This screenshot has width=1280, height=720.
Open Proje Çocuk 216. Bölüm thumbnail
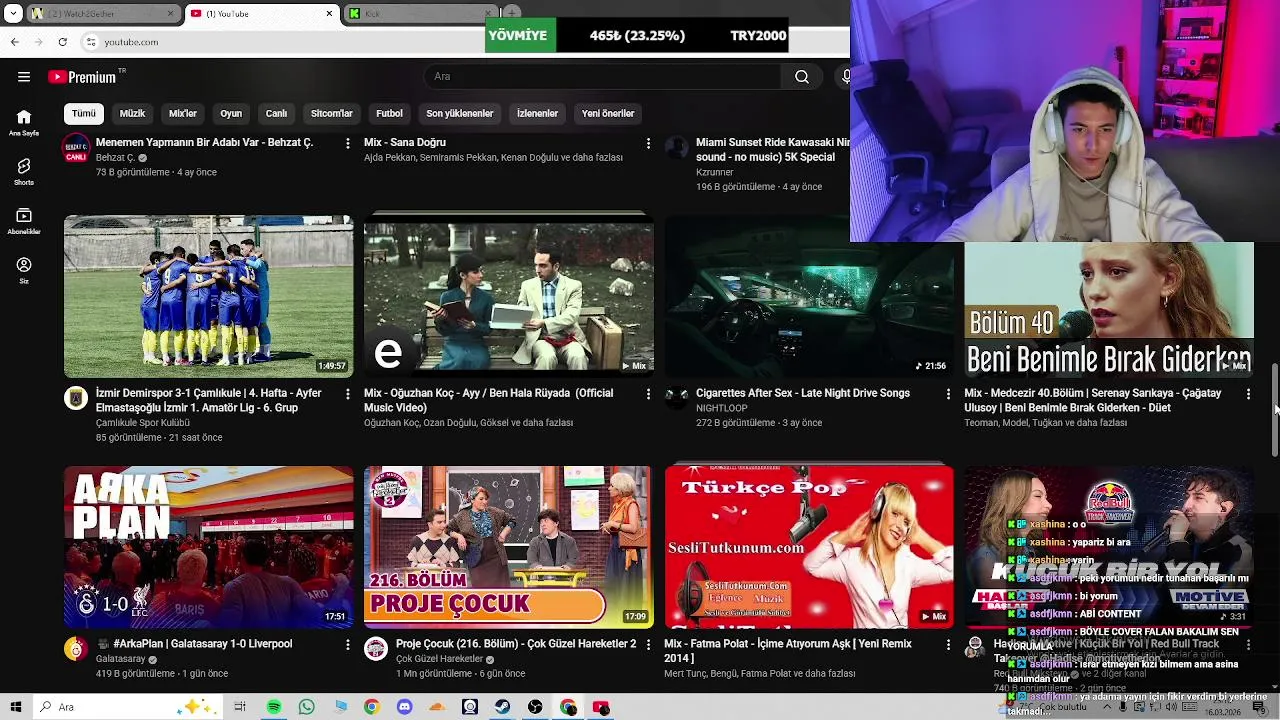tap(509, 547)
